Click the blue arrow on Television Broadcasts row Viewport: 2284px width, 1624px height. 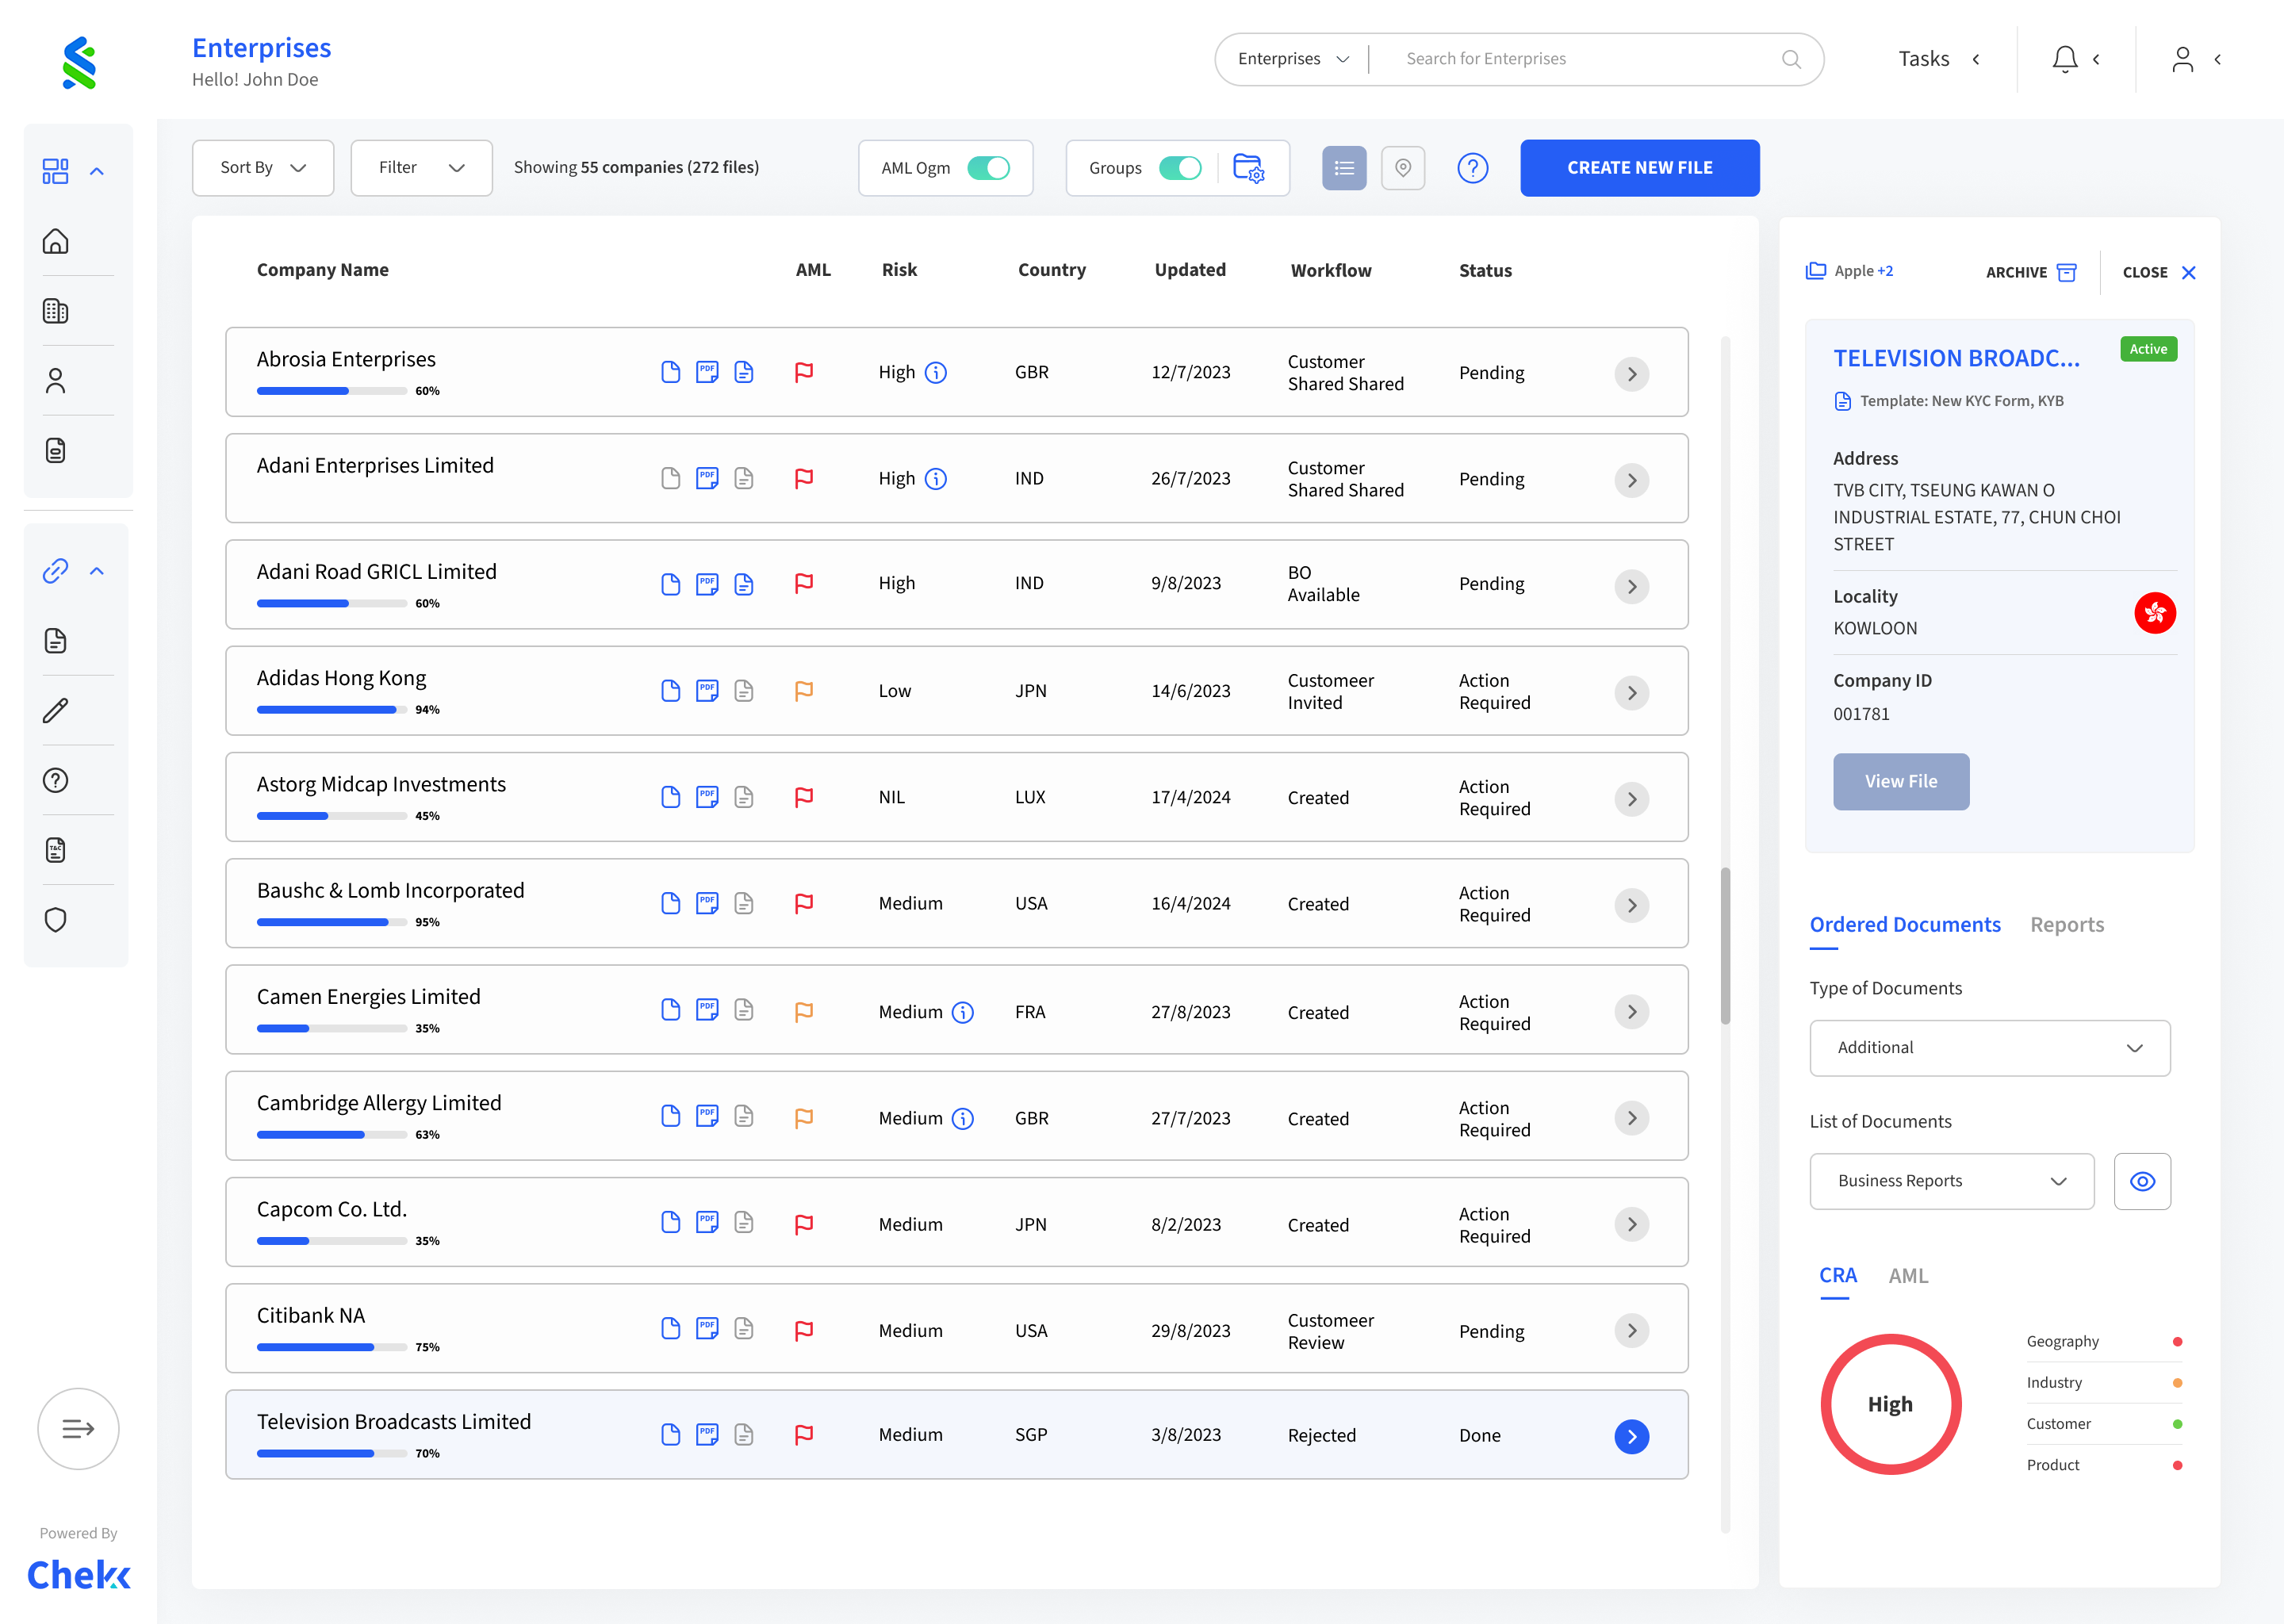click(x=1632, y=1437)
